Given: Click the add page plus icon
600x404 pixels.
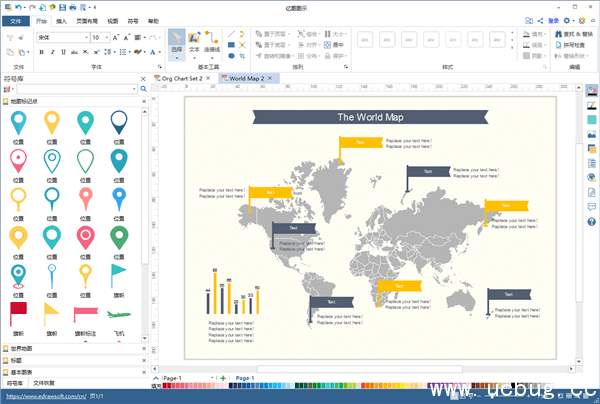Looking at the screenshot, I should (x=222, y=378).
